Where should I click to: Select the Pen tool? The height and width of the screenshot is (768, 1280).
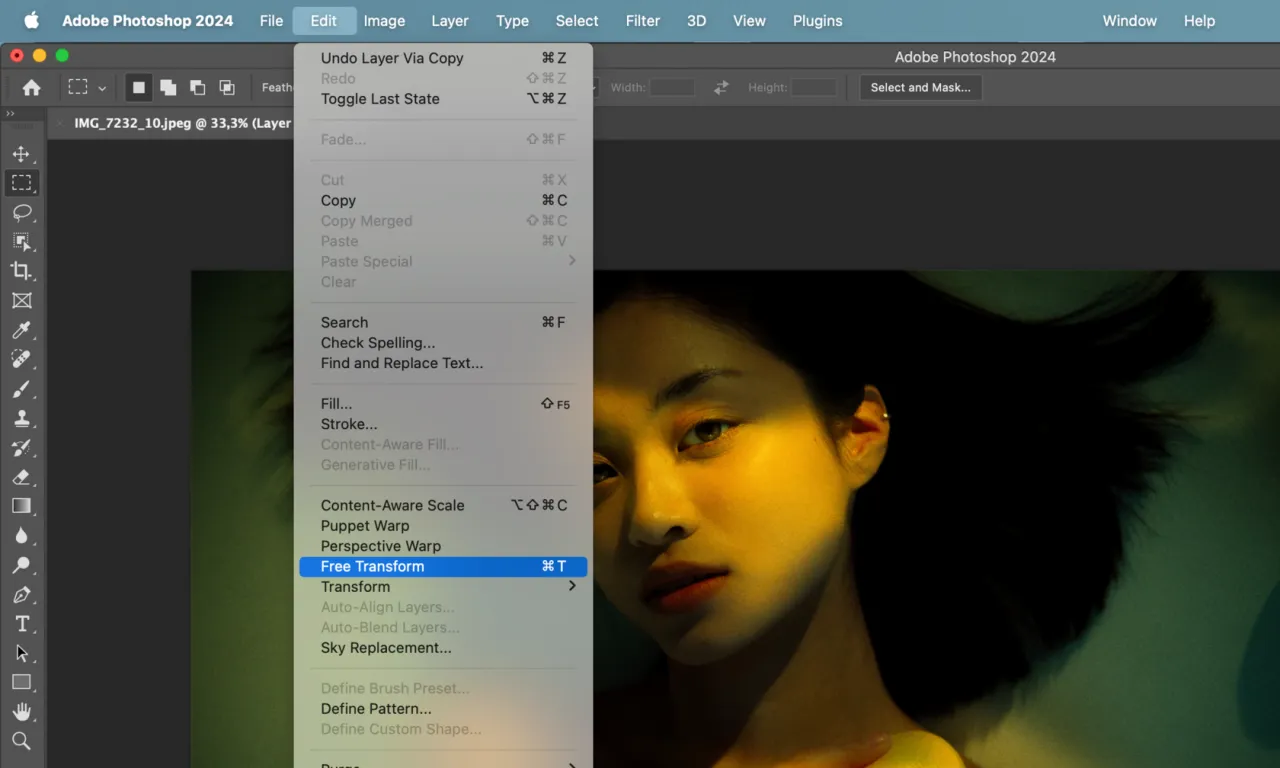pyautogui.click(x=21, y=594)
